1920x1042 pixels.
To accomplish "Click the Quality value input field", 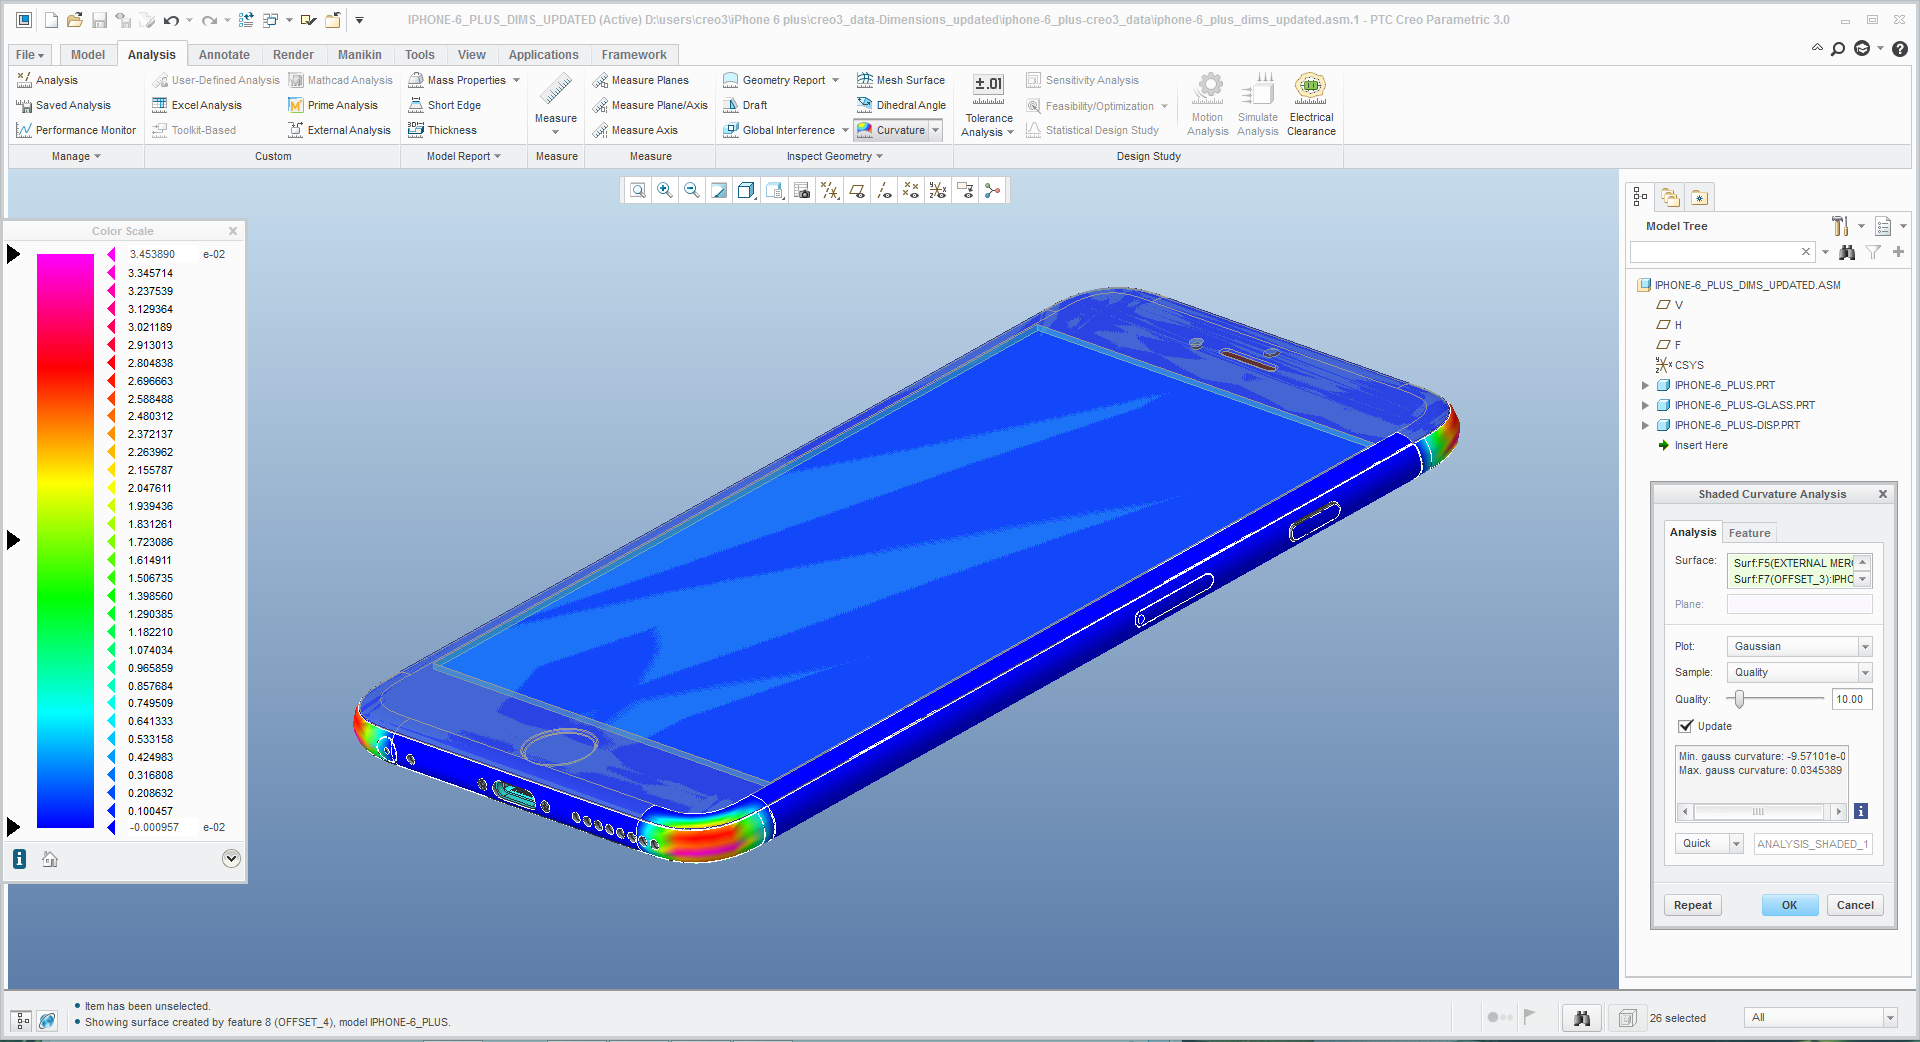I will pos(1851,699).
